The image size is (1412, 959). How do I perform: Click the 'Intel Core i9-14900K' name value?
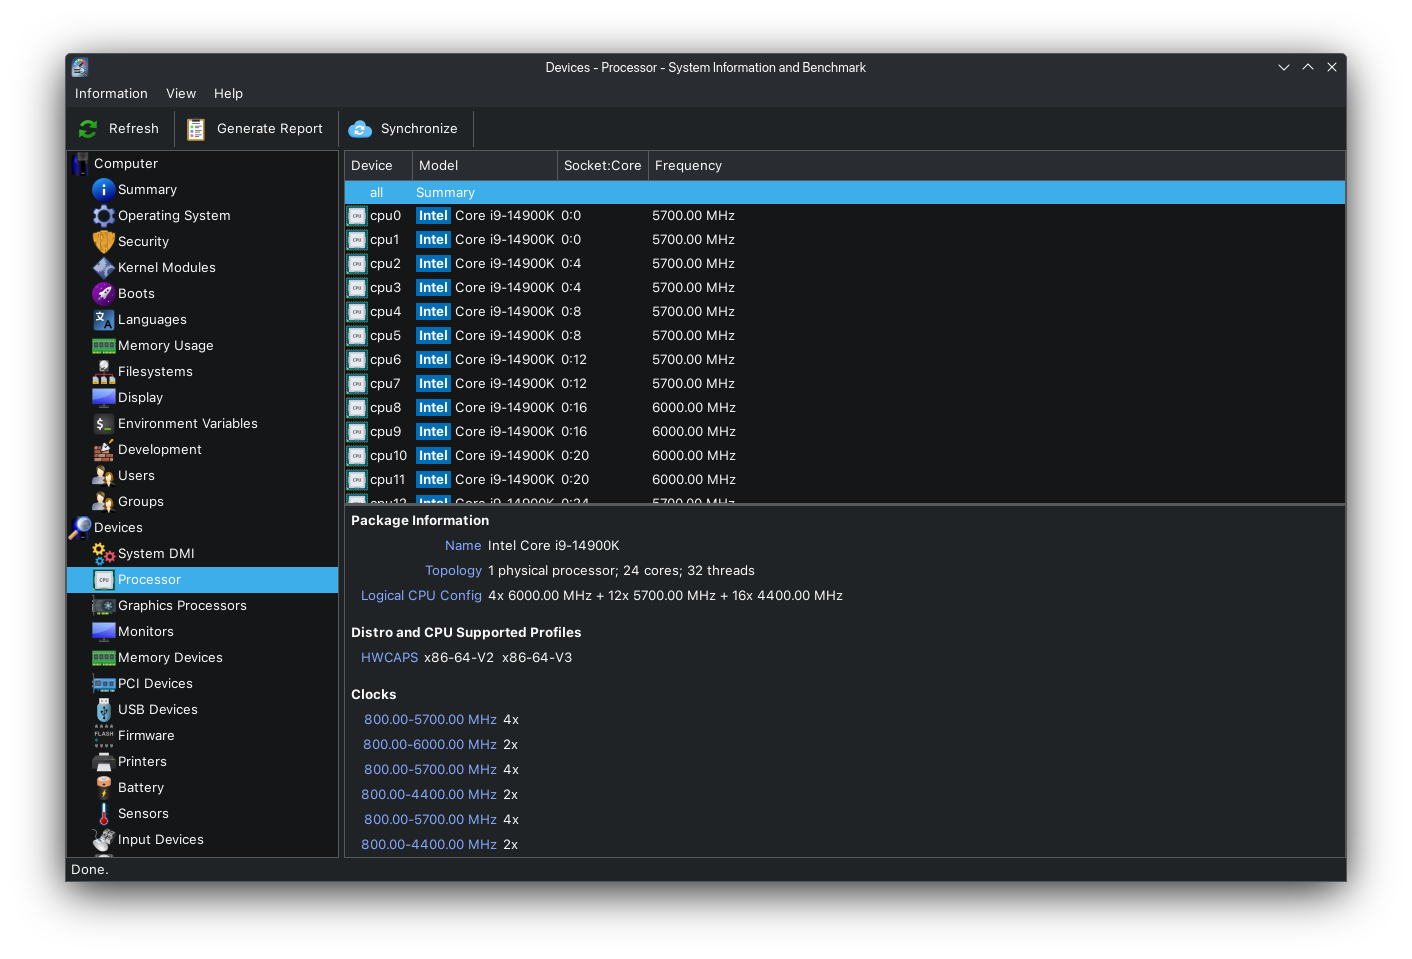(554, 546)
